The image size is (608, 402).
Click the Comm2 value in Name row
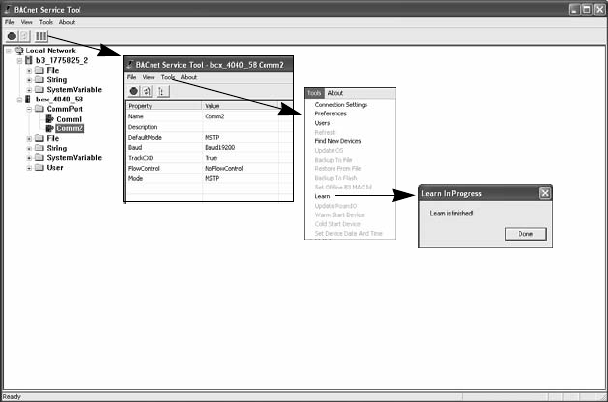[x=214, y=116]
